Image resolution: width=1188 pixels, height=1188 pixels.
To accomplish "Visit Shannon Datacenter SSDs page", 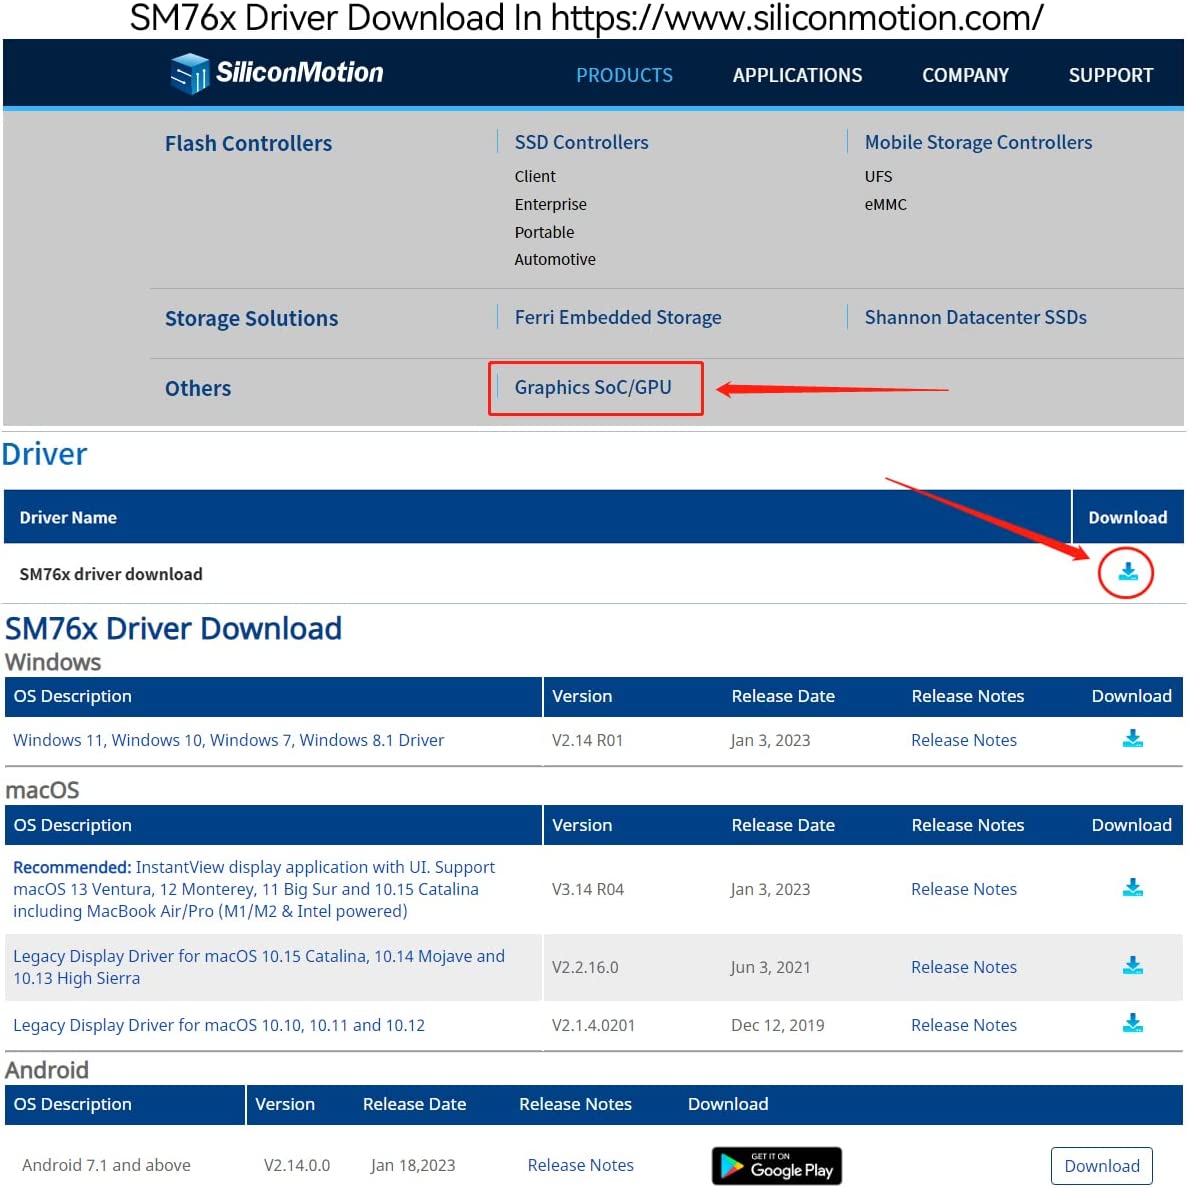I will coord(975,318).
